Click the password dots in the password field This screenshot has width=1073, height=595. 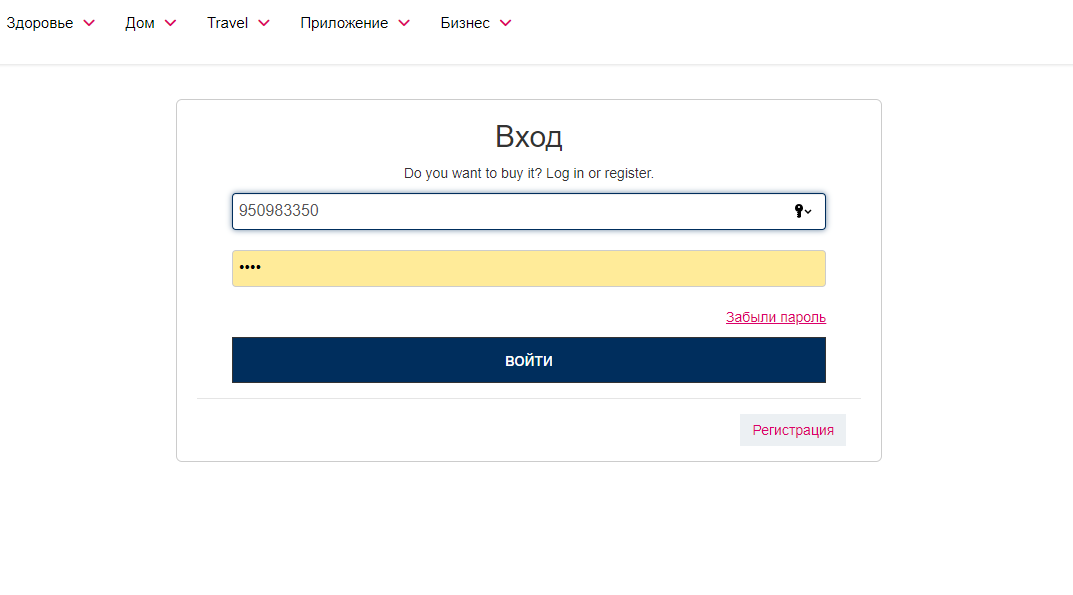point(250,268)
